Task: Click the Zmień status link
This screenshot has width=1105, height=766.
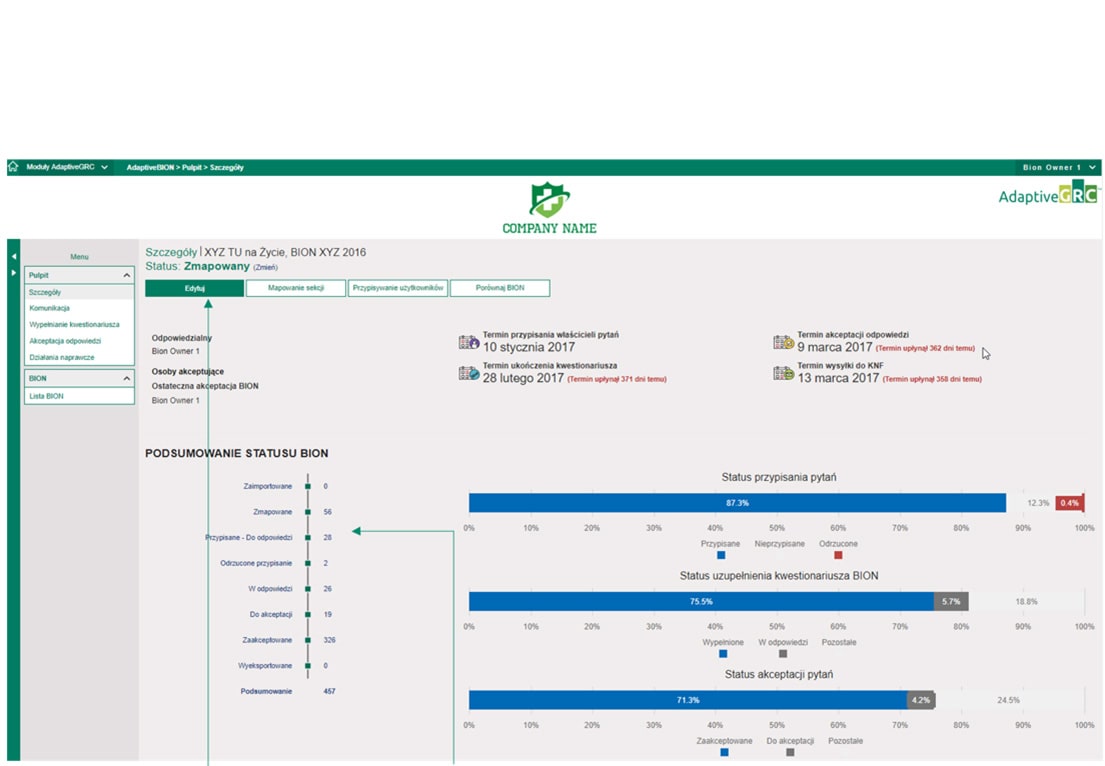Action: pyautogui.click(x=266, y=268)
